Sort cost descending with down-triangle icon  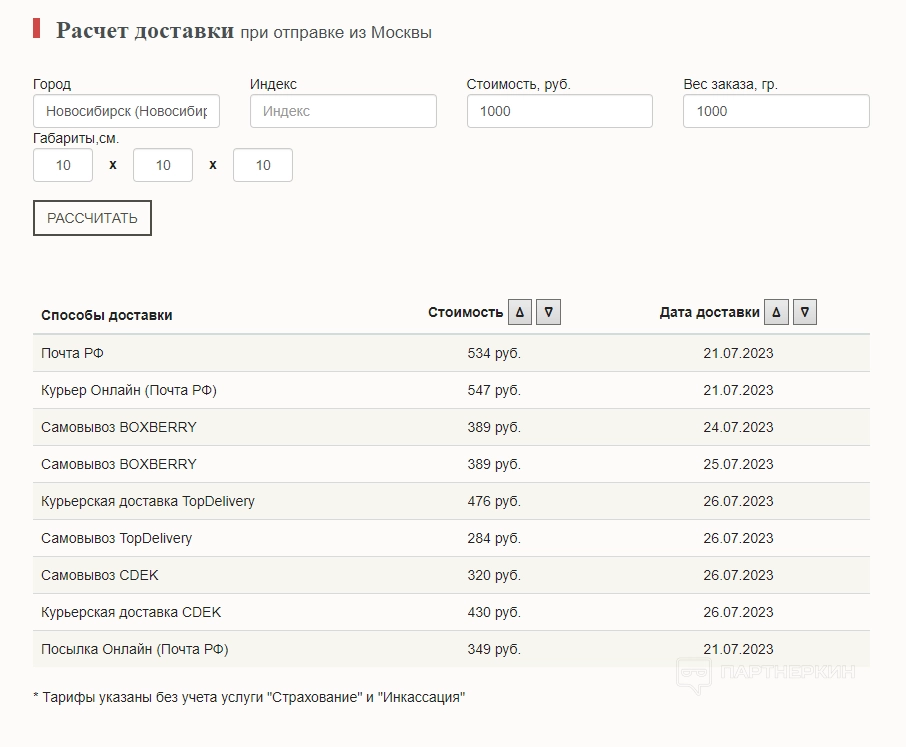coord(548,312)
